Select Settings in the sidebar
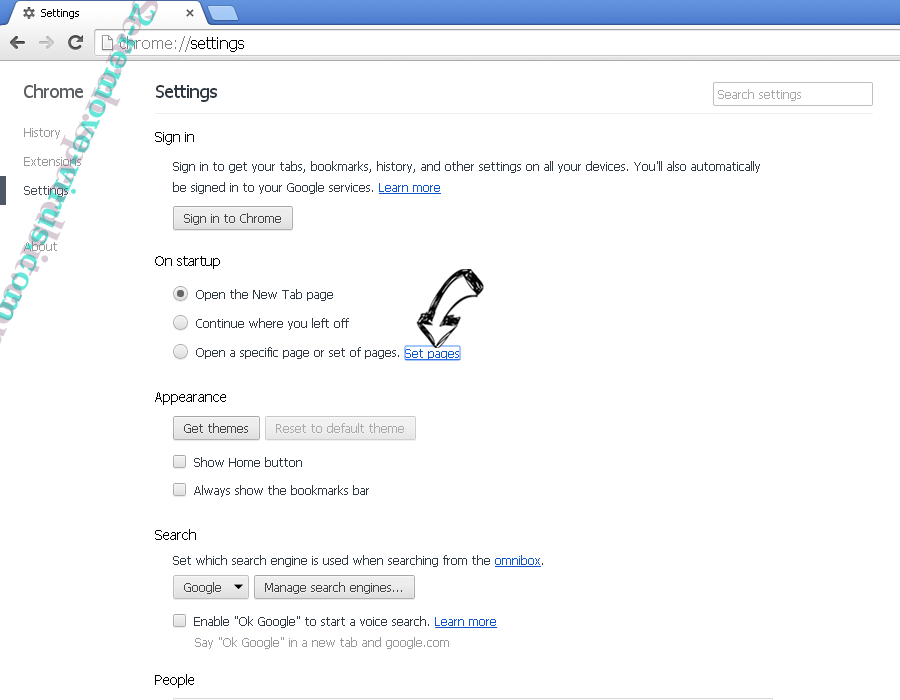 pos(45,190)
